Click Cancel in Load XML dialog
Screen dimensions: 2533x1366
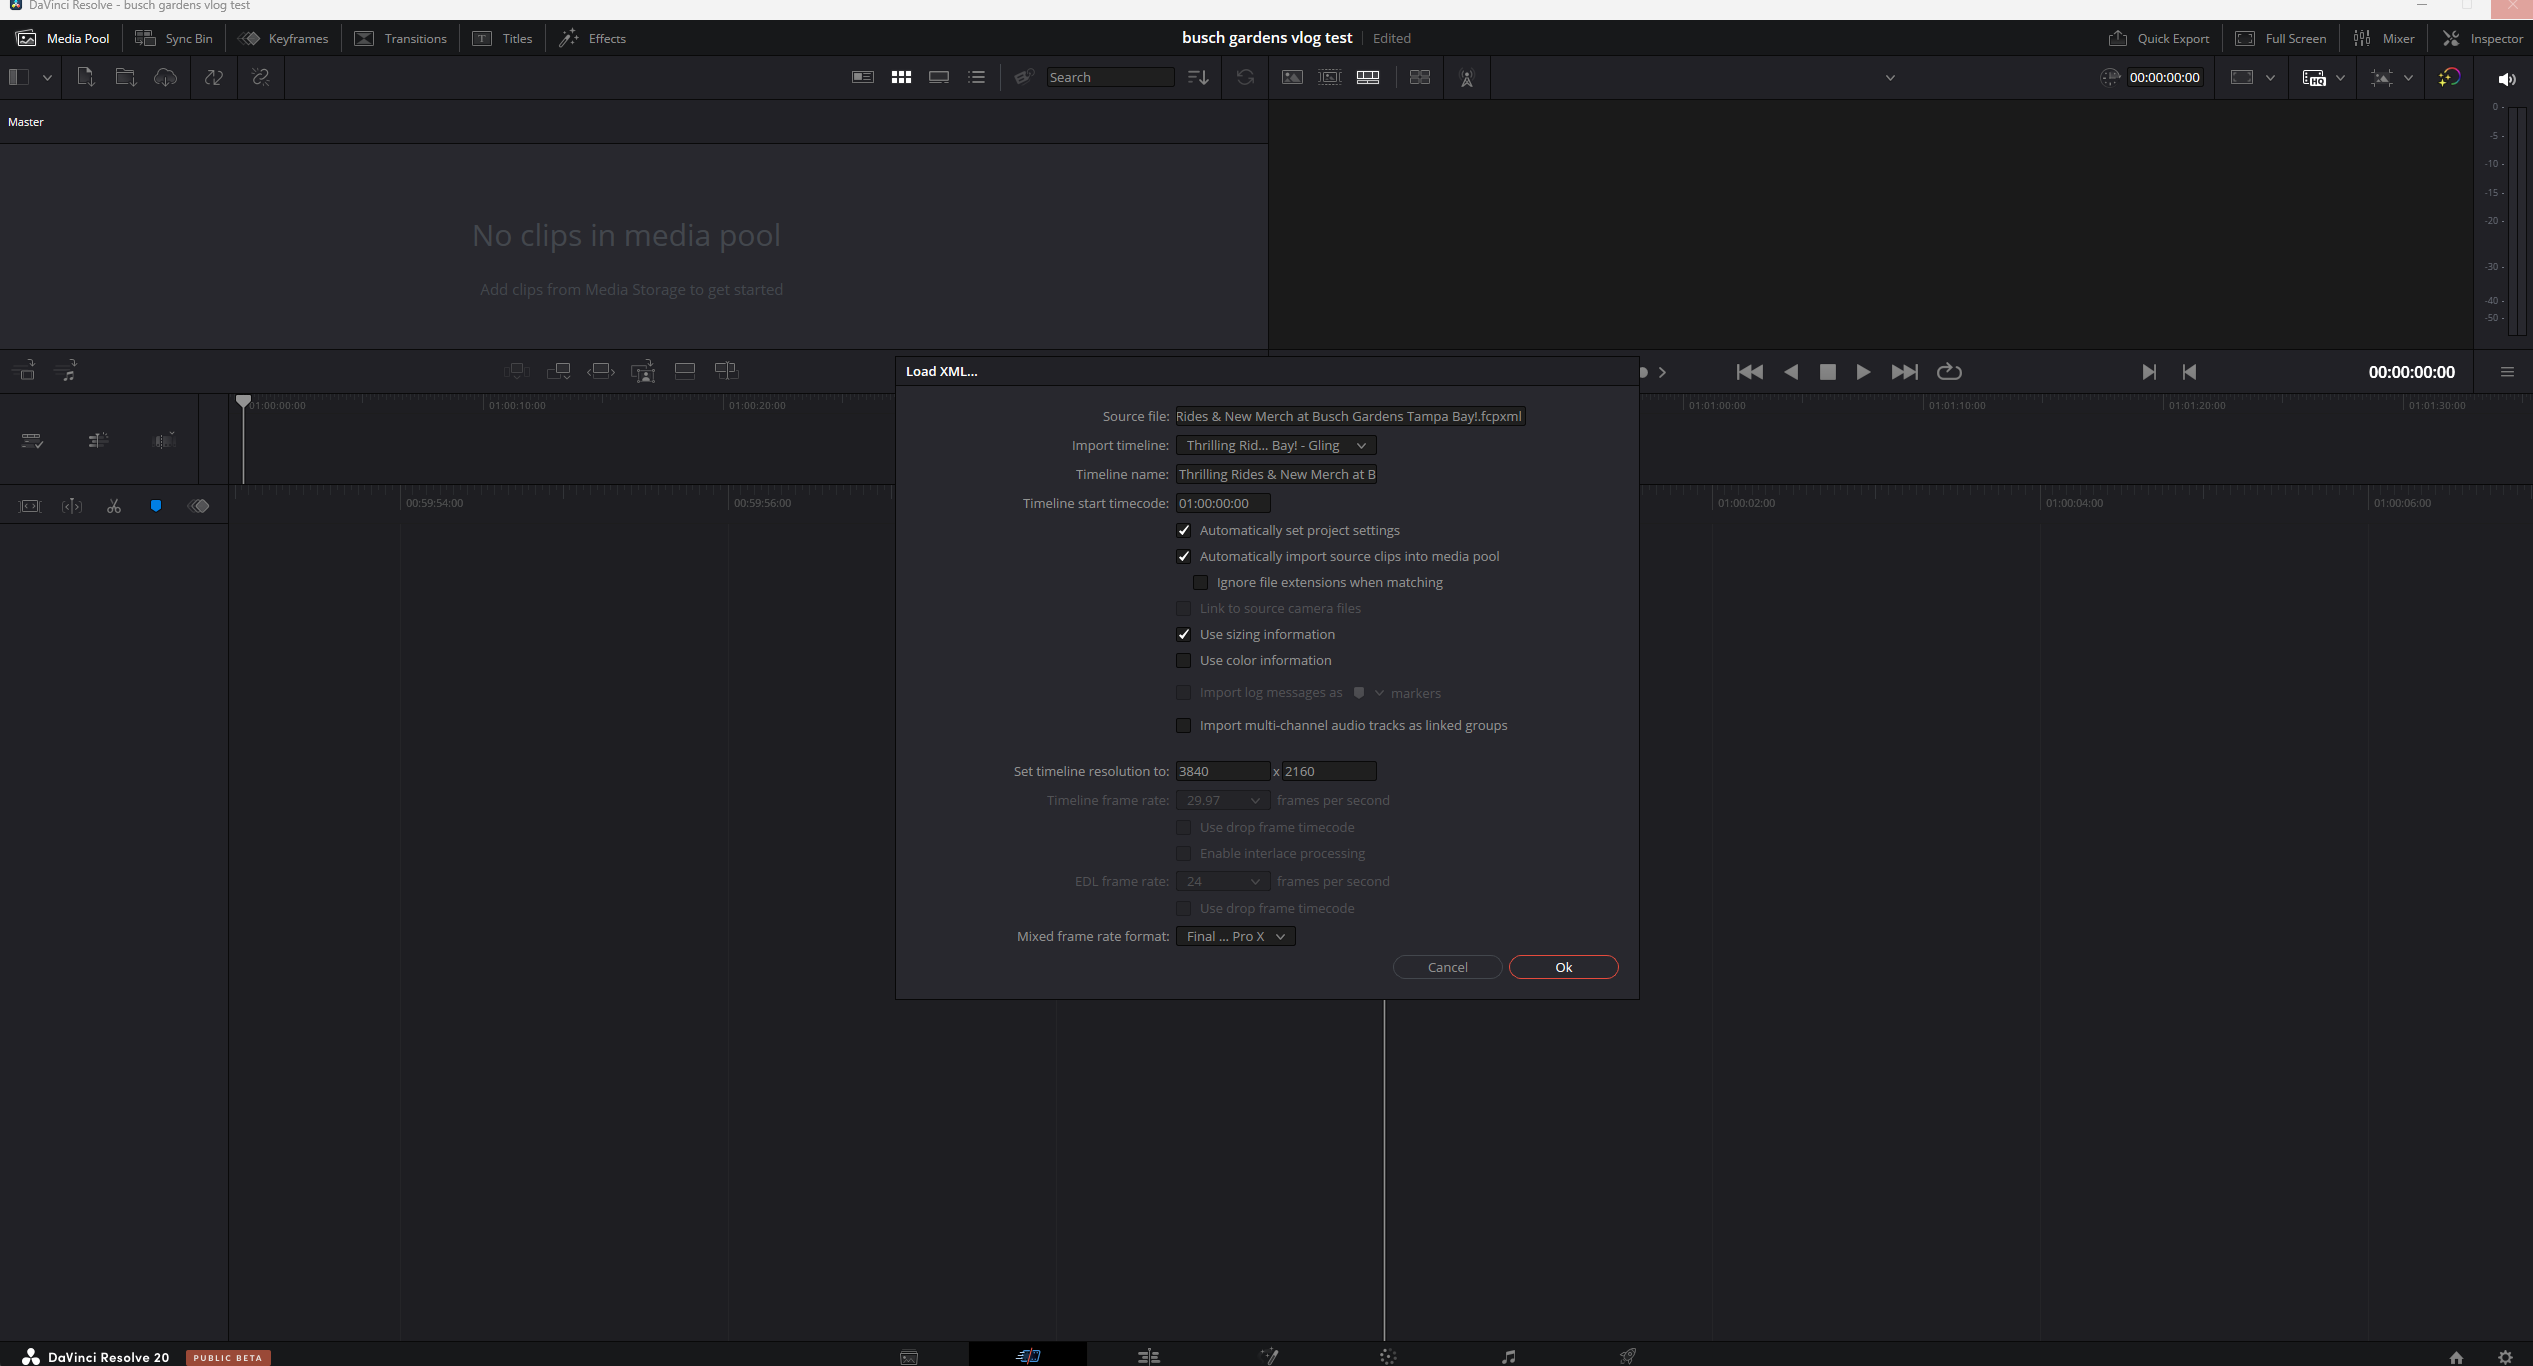tap(1447, 967)
